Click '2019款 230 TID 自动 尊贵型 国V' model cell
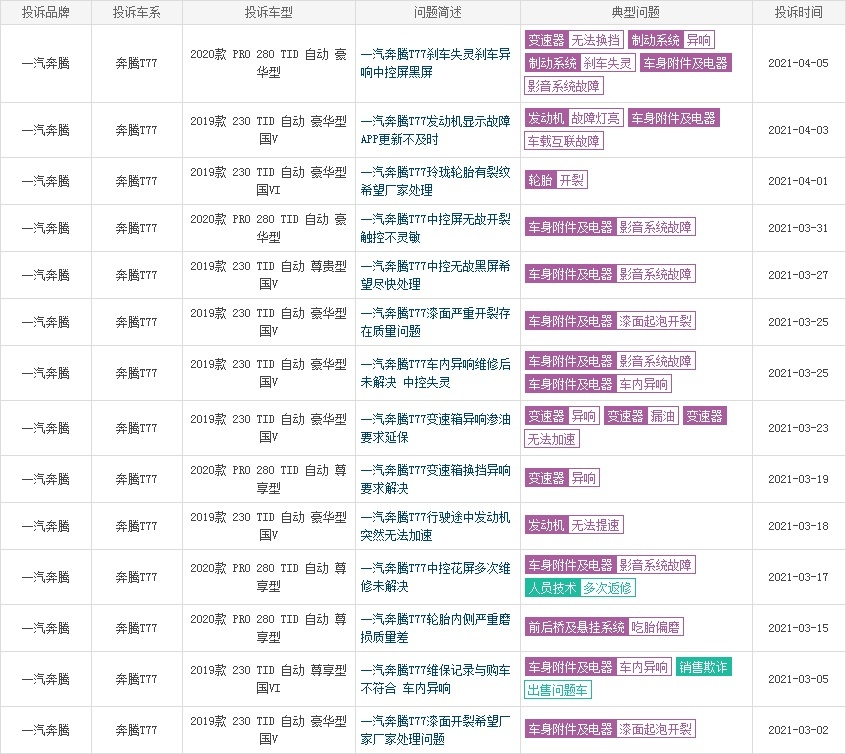The height and width of the screenshot is (754, 846). coord(269,275)
